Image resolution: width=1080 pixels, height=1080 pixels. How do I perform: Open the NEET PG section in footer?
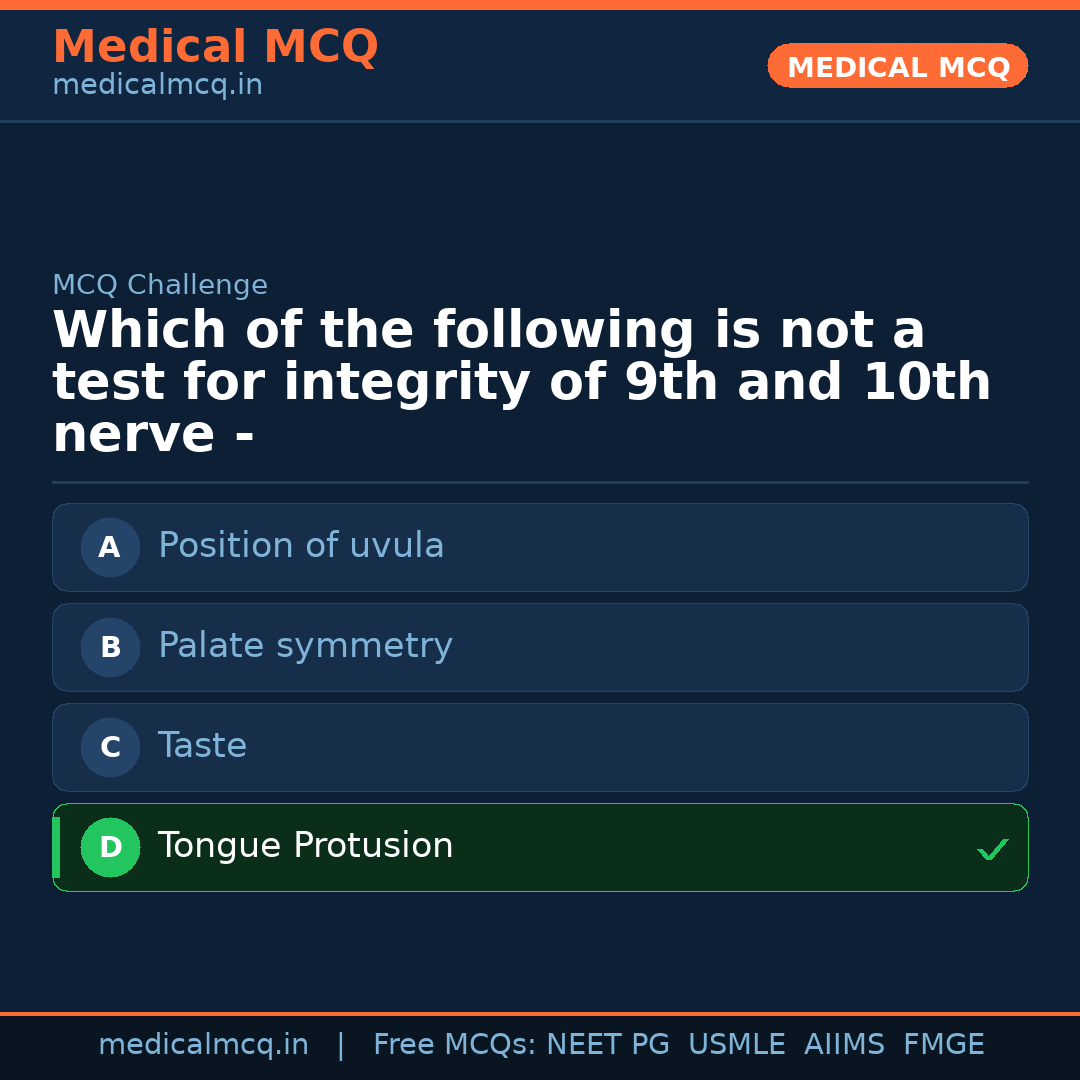coord(607,1044)
